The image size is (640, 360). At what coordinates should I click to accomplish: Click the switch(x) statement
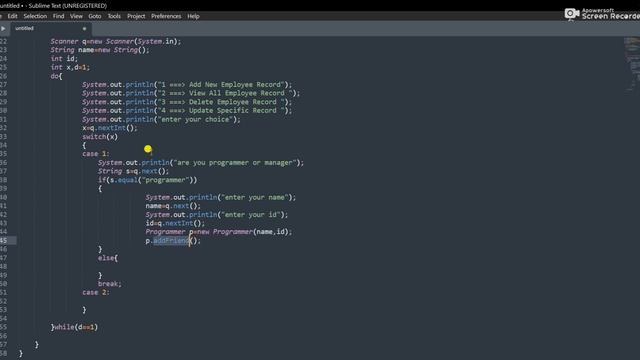click(100, 137)
